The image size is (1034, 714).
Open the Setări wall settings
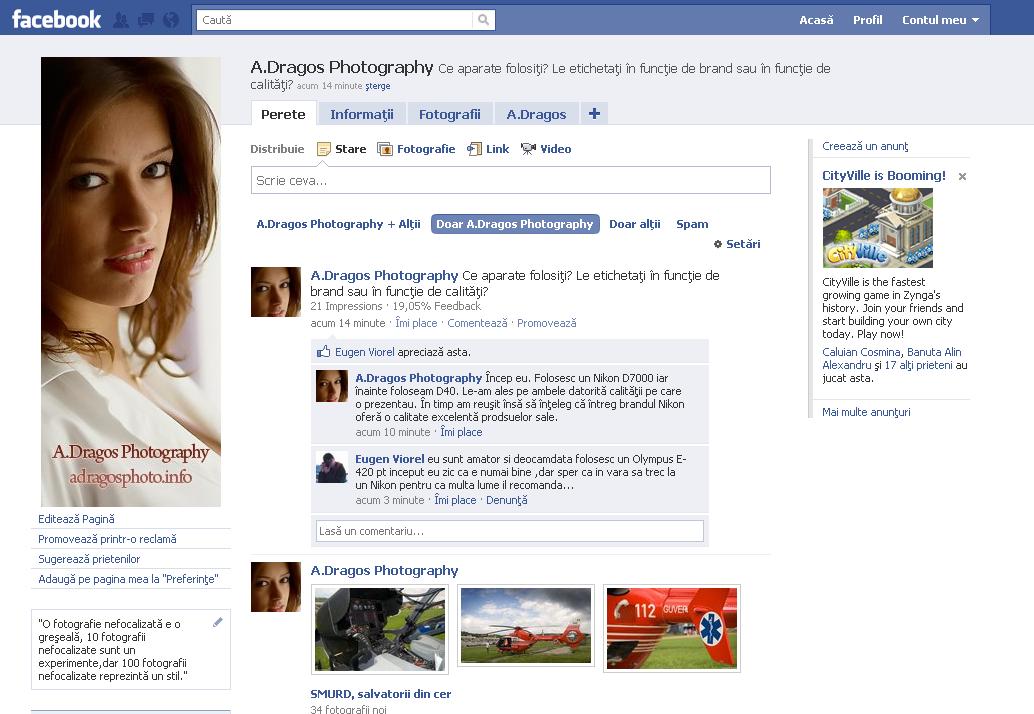tap(737, 244)
